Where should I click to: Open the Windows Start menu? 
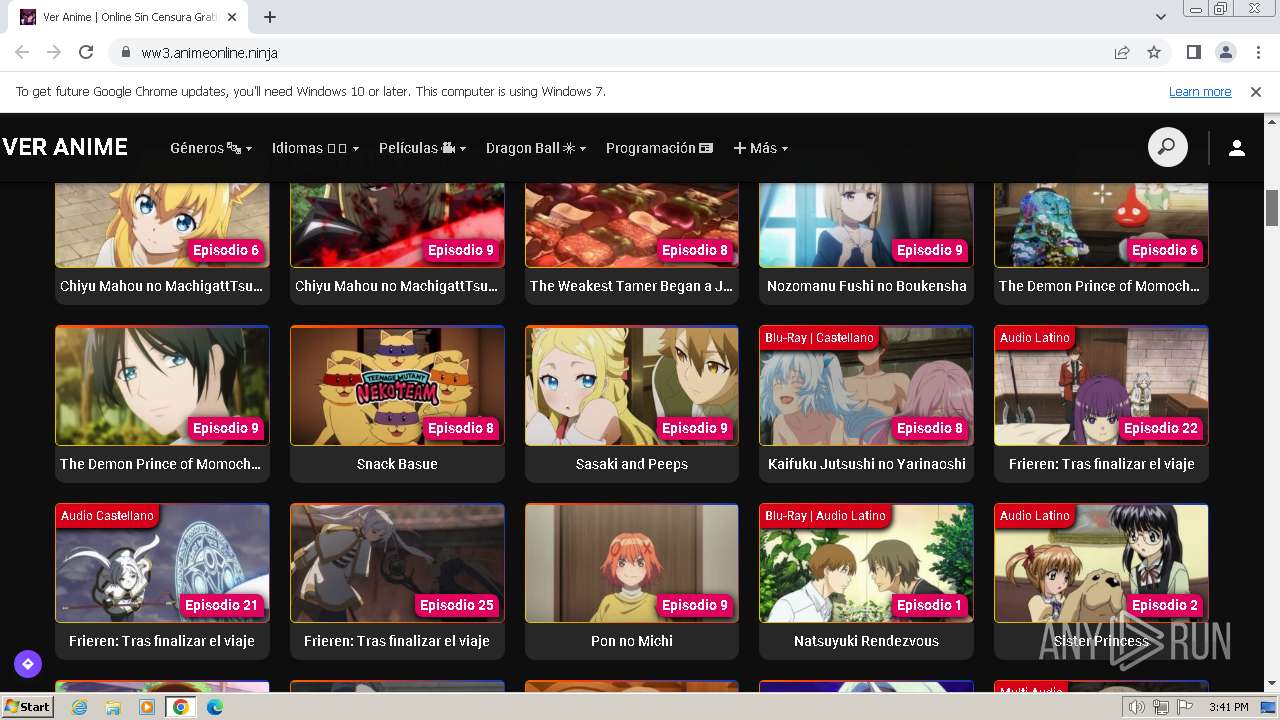click(27, 707)
